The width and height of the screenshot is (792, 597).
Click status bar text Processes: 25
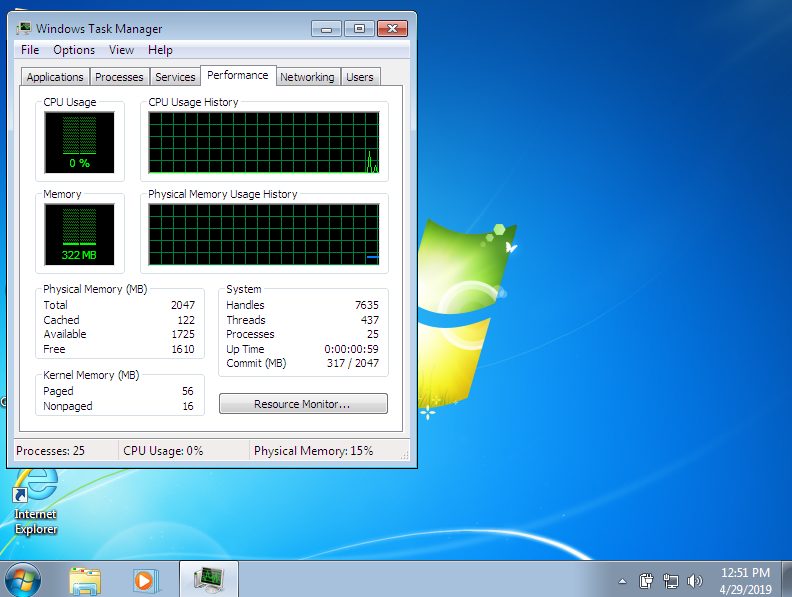pyautogui.click(x=51, y=451)
